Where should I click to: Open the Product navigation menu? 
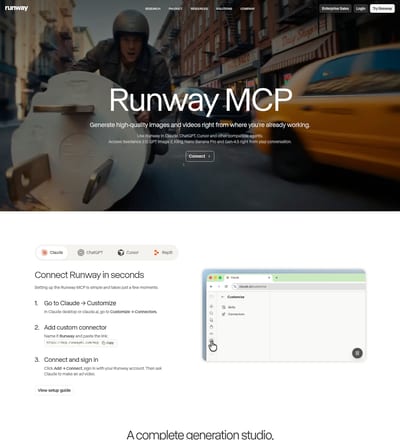175,9
